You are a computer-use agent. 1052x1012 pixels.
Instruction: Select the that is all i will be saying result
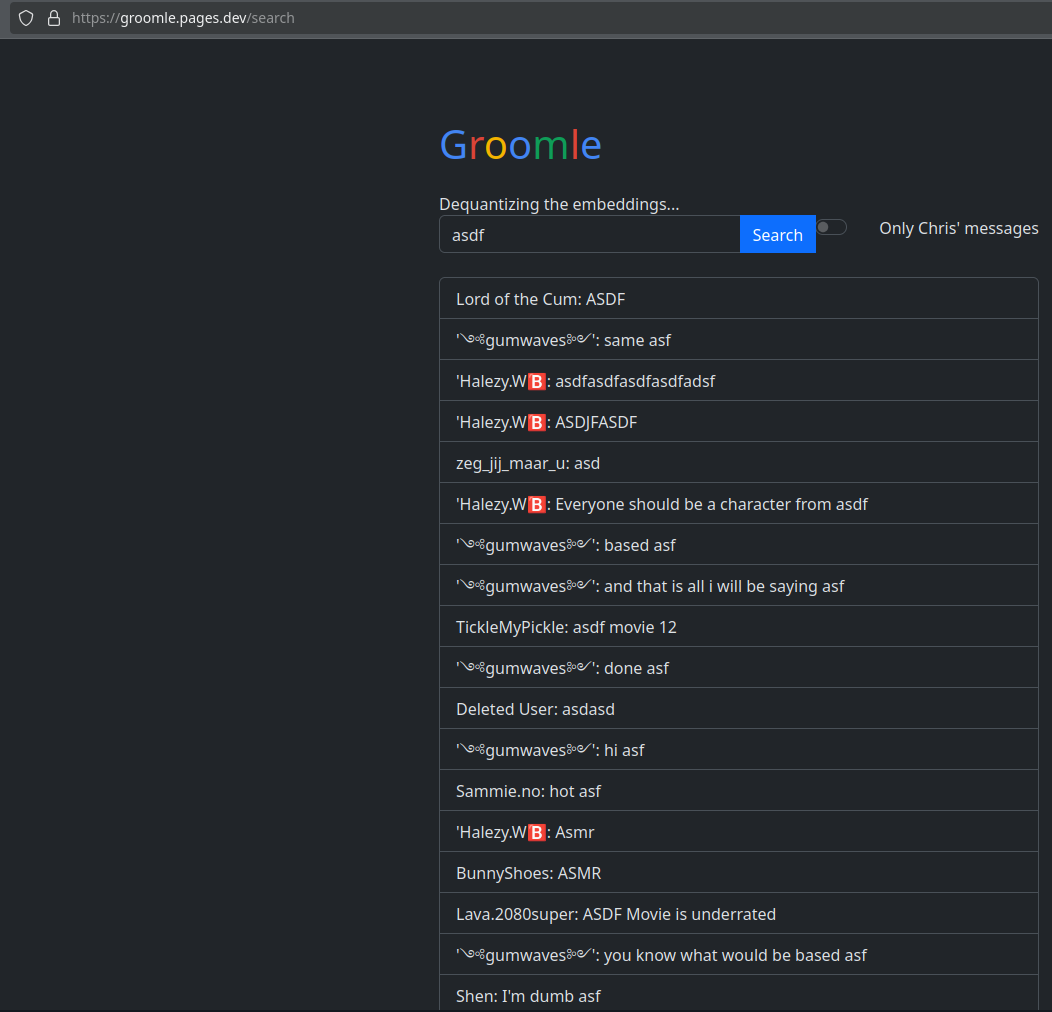pos(739,585)
